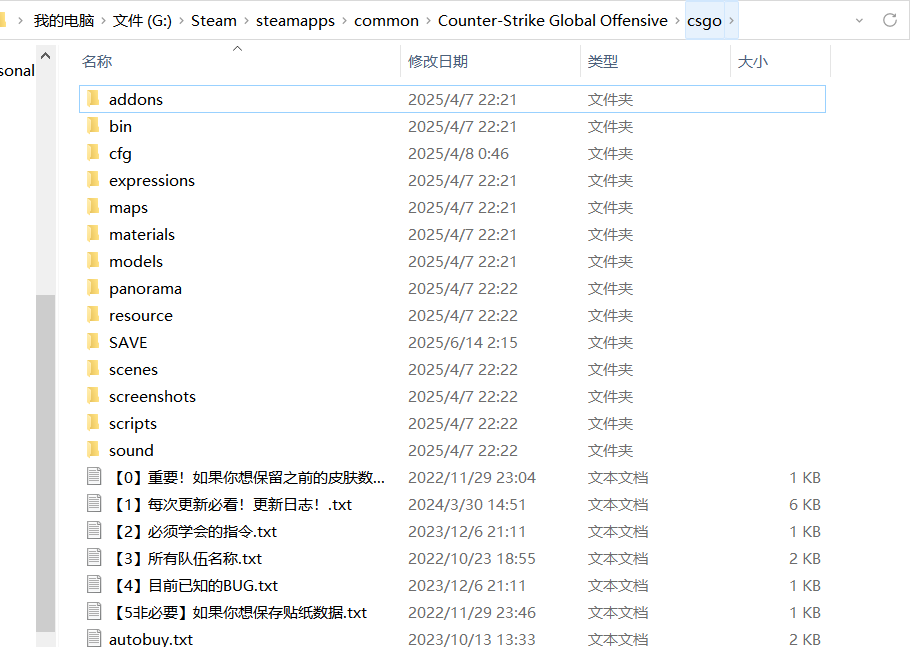Screen dimensions: 916x647
Task: Expand the chevron after Counter-Strike Global Offensive
Action: (677, 21)
